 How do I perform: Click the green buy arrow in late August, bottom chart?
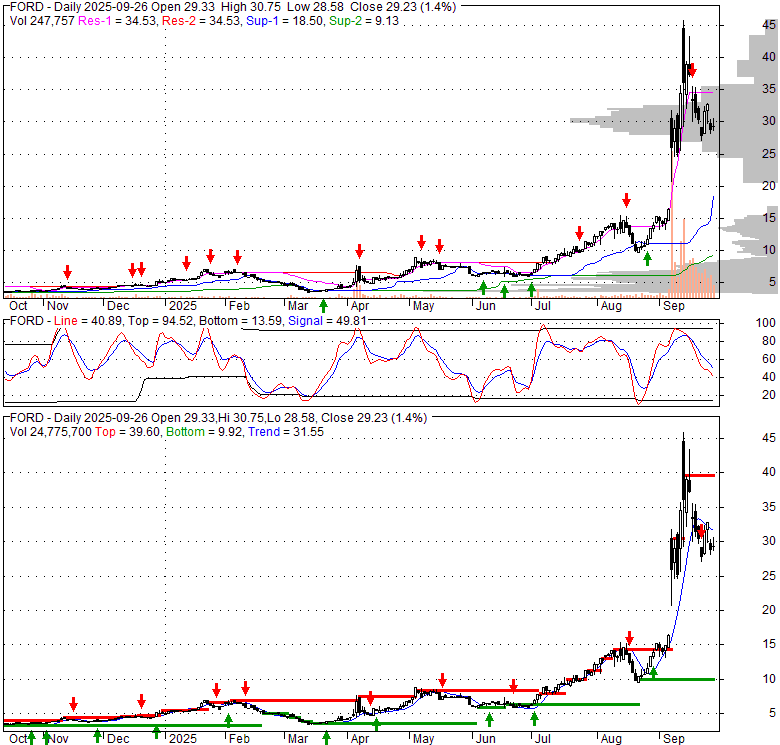[653, 673]
